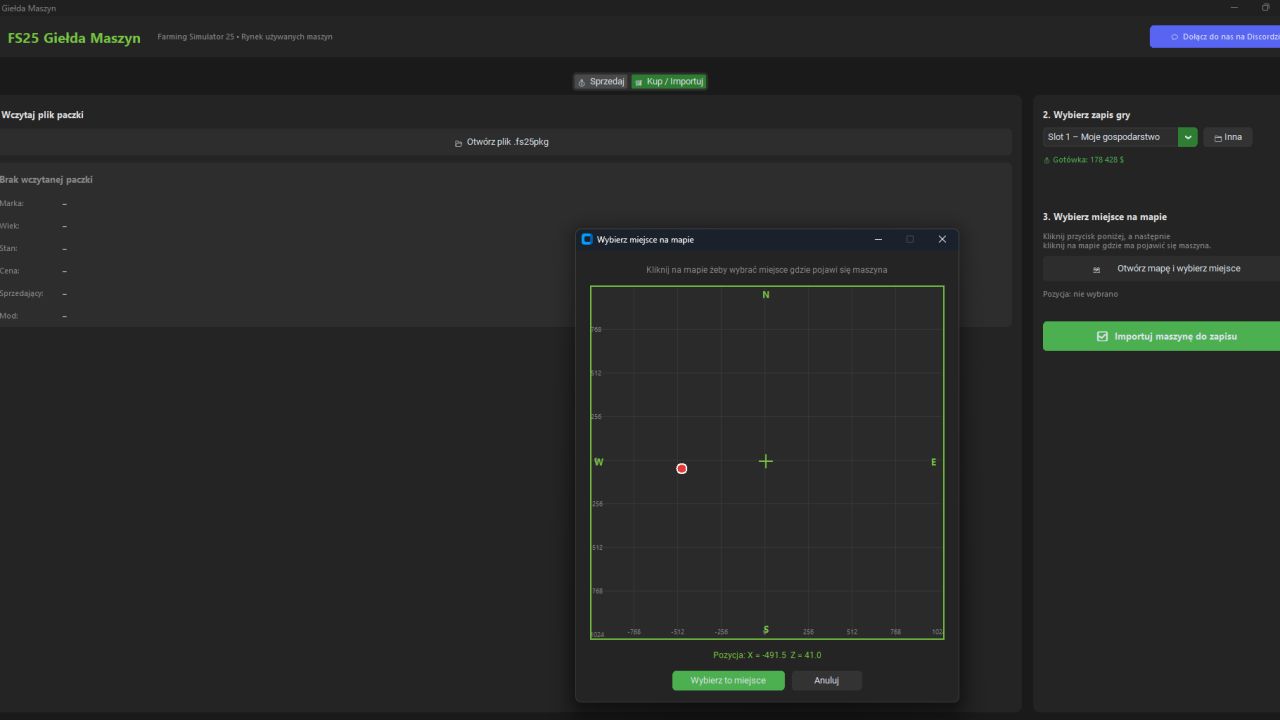Click the folder icon beside Otwórz plik
1280x720 pixels.
(x=459, y=143)
